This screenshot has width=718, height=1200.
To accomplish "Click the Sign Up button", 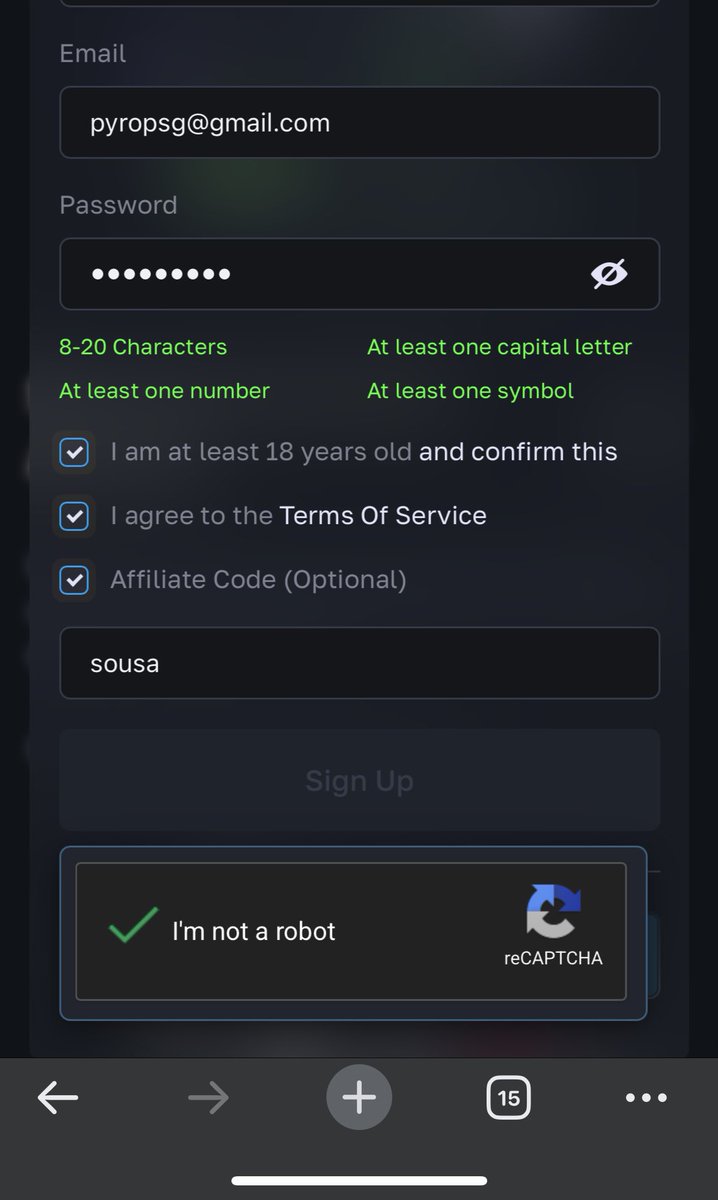I will click(x=359, y=780).
